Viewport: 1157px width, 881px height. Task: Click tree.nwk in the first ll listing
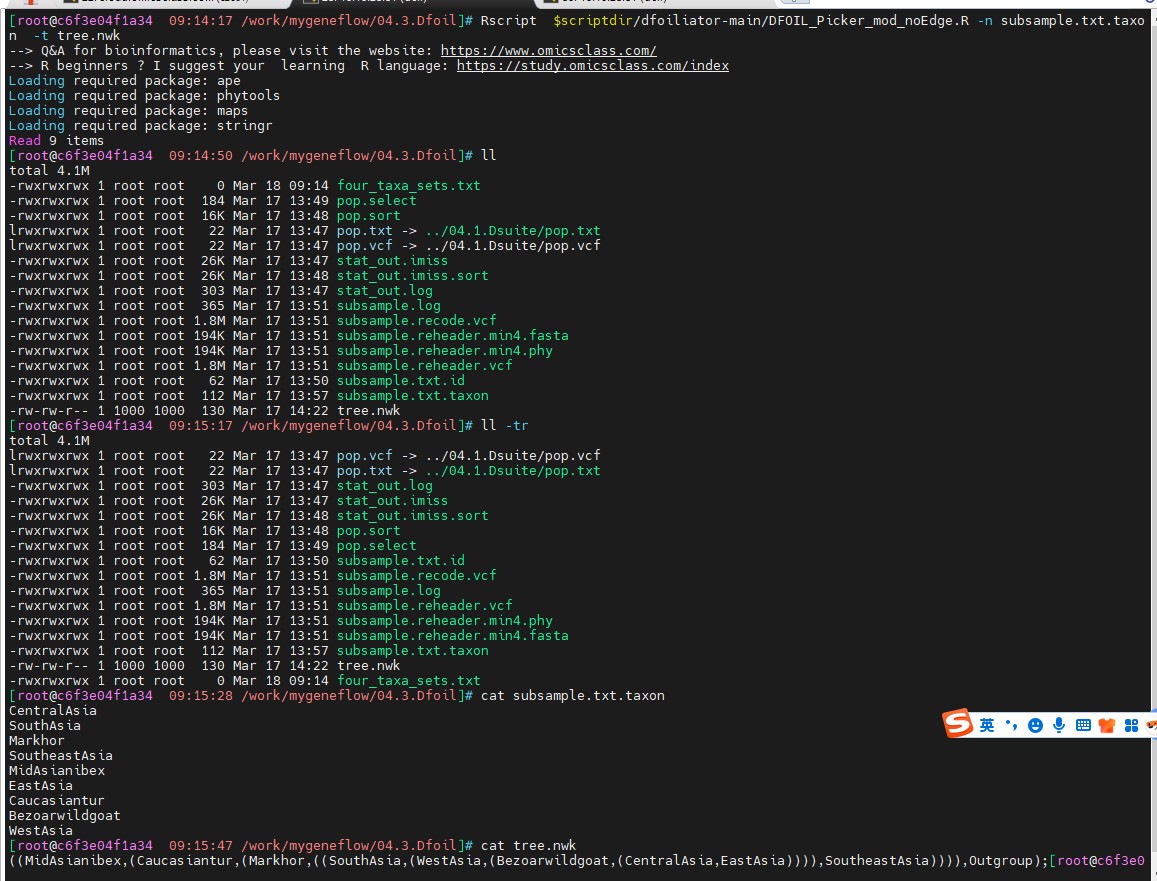point(368,411)
